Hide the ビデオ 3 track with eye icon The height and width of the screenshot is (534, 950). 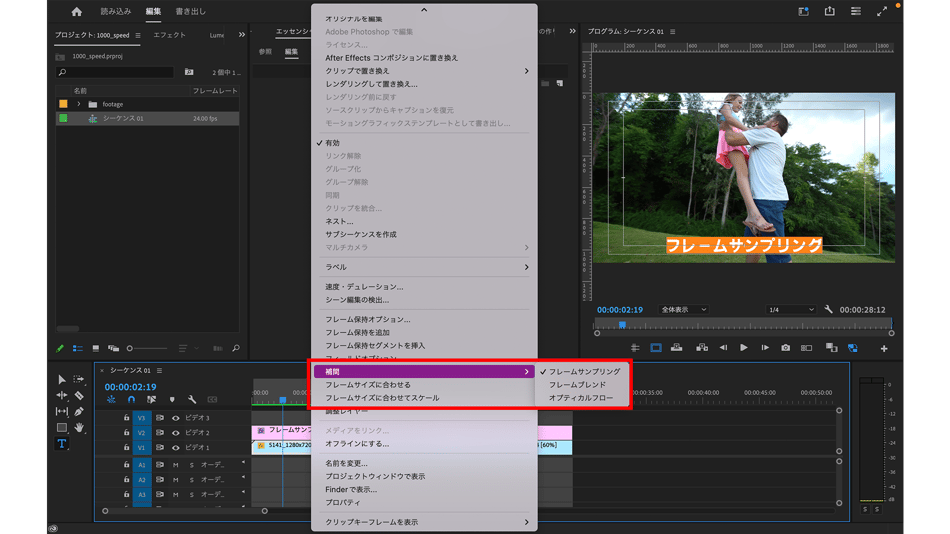[175, 418]
